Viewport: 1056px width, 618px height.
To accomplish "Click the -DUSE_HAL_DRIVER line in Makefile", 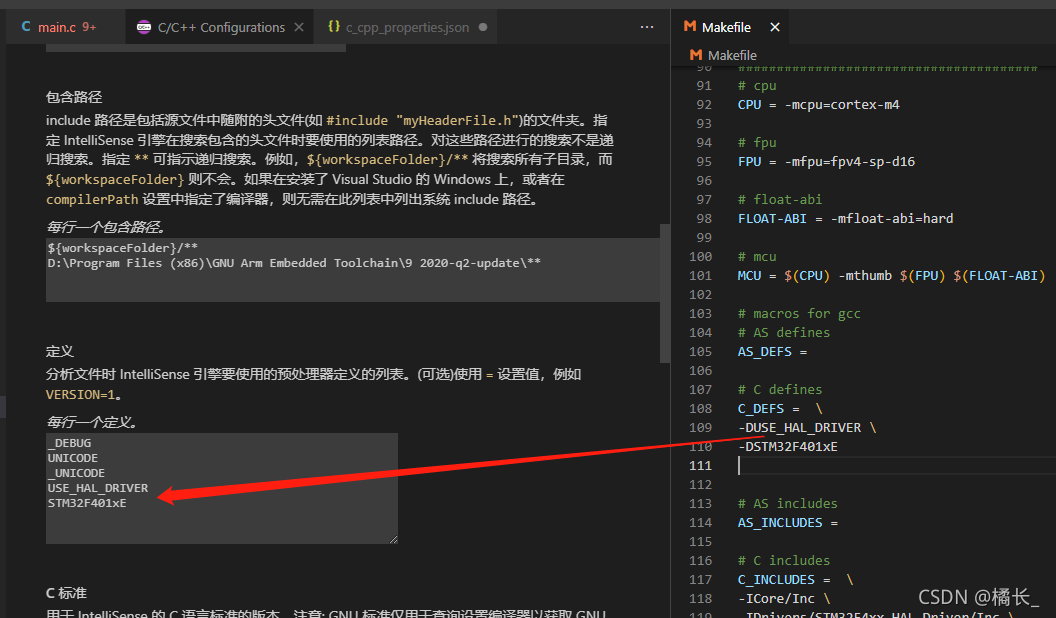I will pyautogui.click(x=807, y=427).
